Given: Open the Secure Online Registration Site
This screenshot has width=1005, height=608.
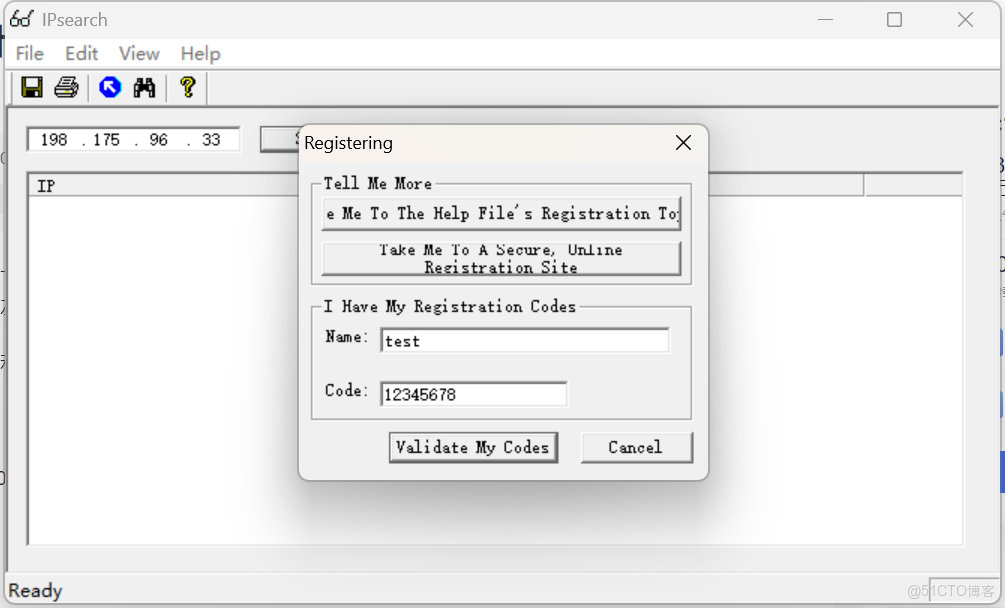Looking at the screenshot, I should 500,258.
